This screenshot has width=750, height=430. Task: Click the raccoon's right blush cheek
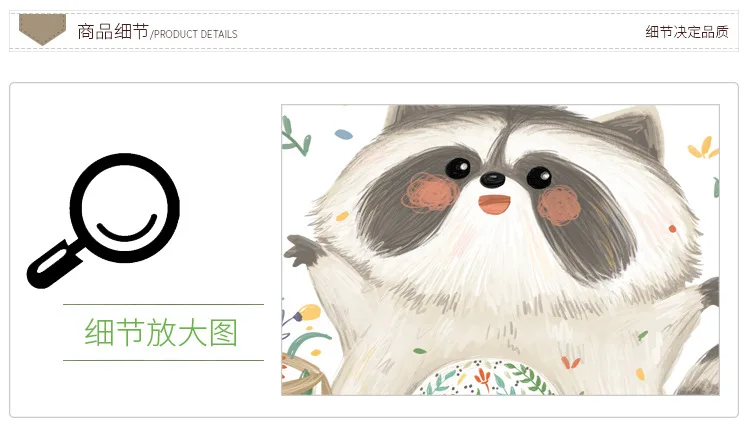pyautogui.click(x=559, y=206)
